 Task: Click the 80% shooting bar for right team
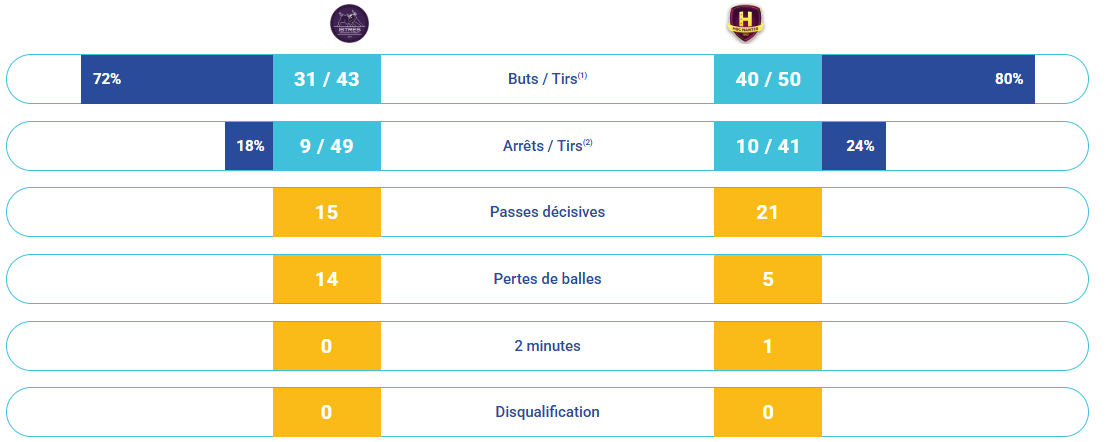[x=928, y=79]
